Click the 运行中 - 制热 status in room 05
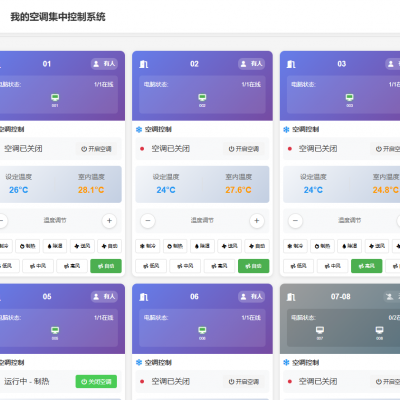 [27, 381]
